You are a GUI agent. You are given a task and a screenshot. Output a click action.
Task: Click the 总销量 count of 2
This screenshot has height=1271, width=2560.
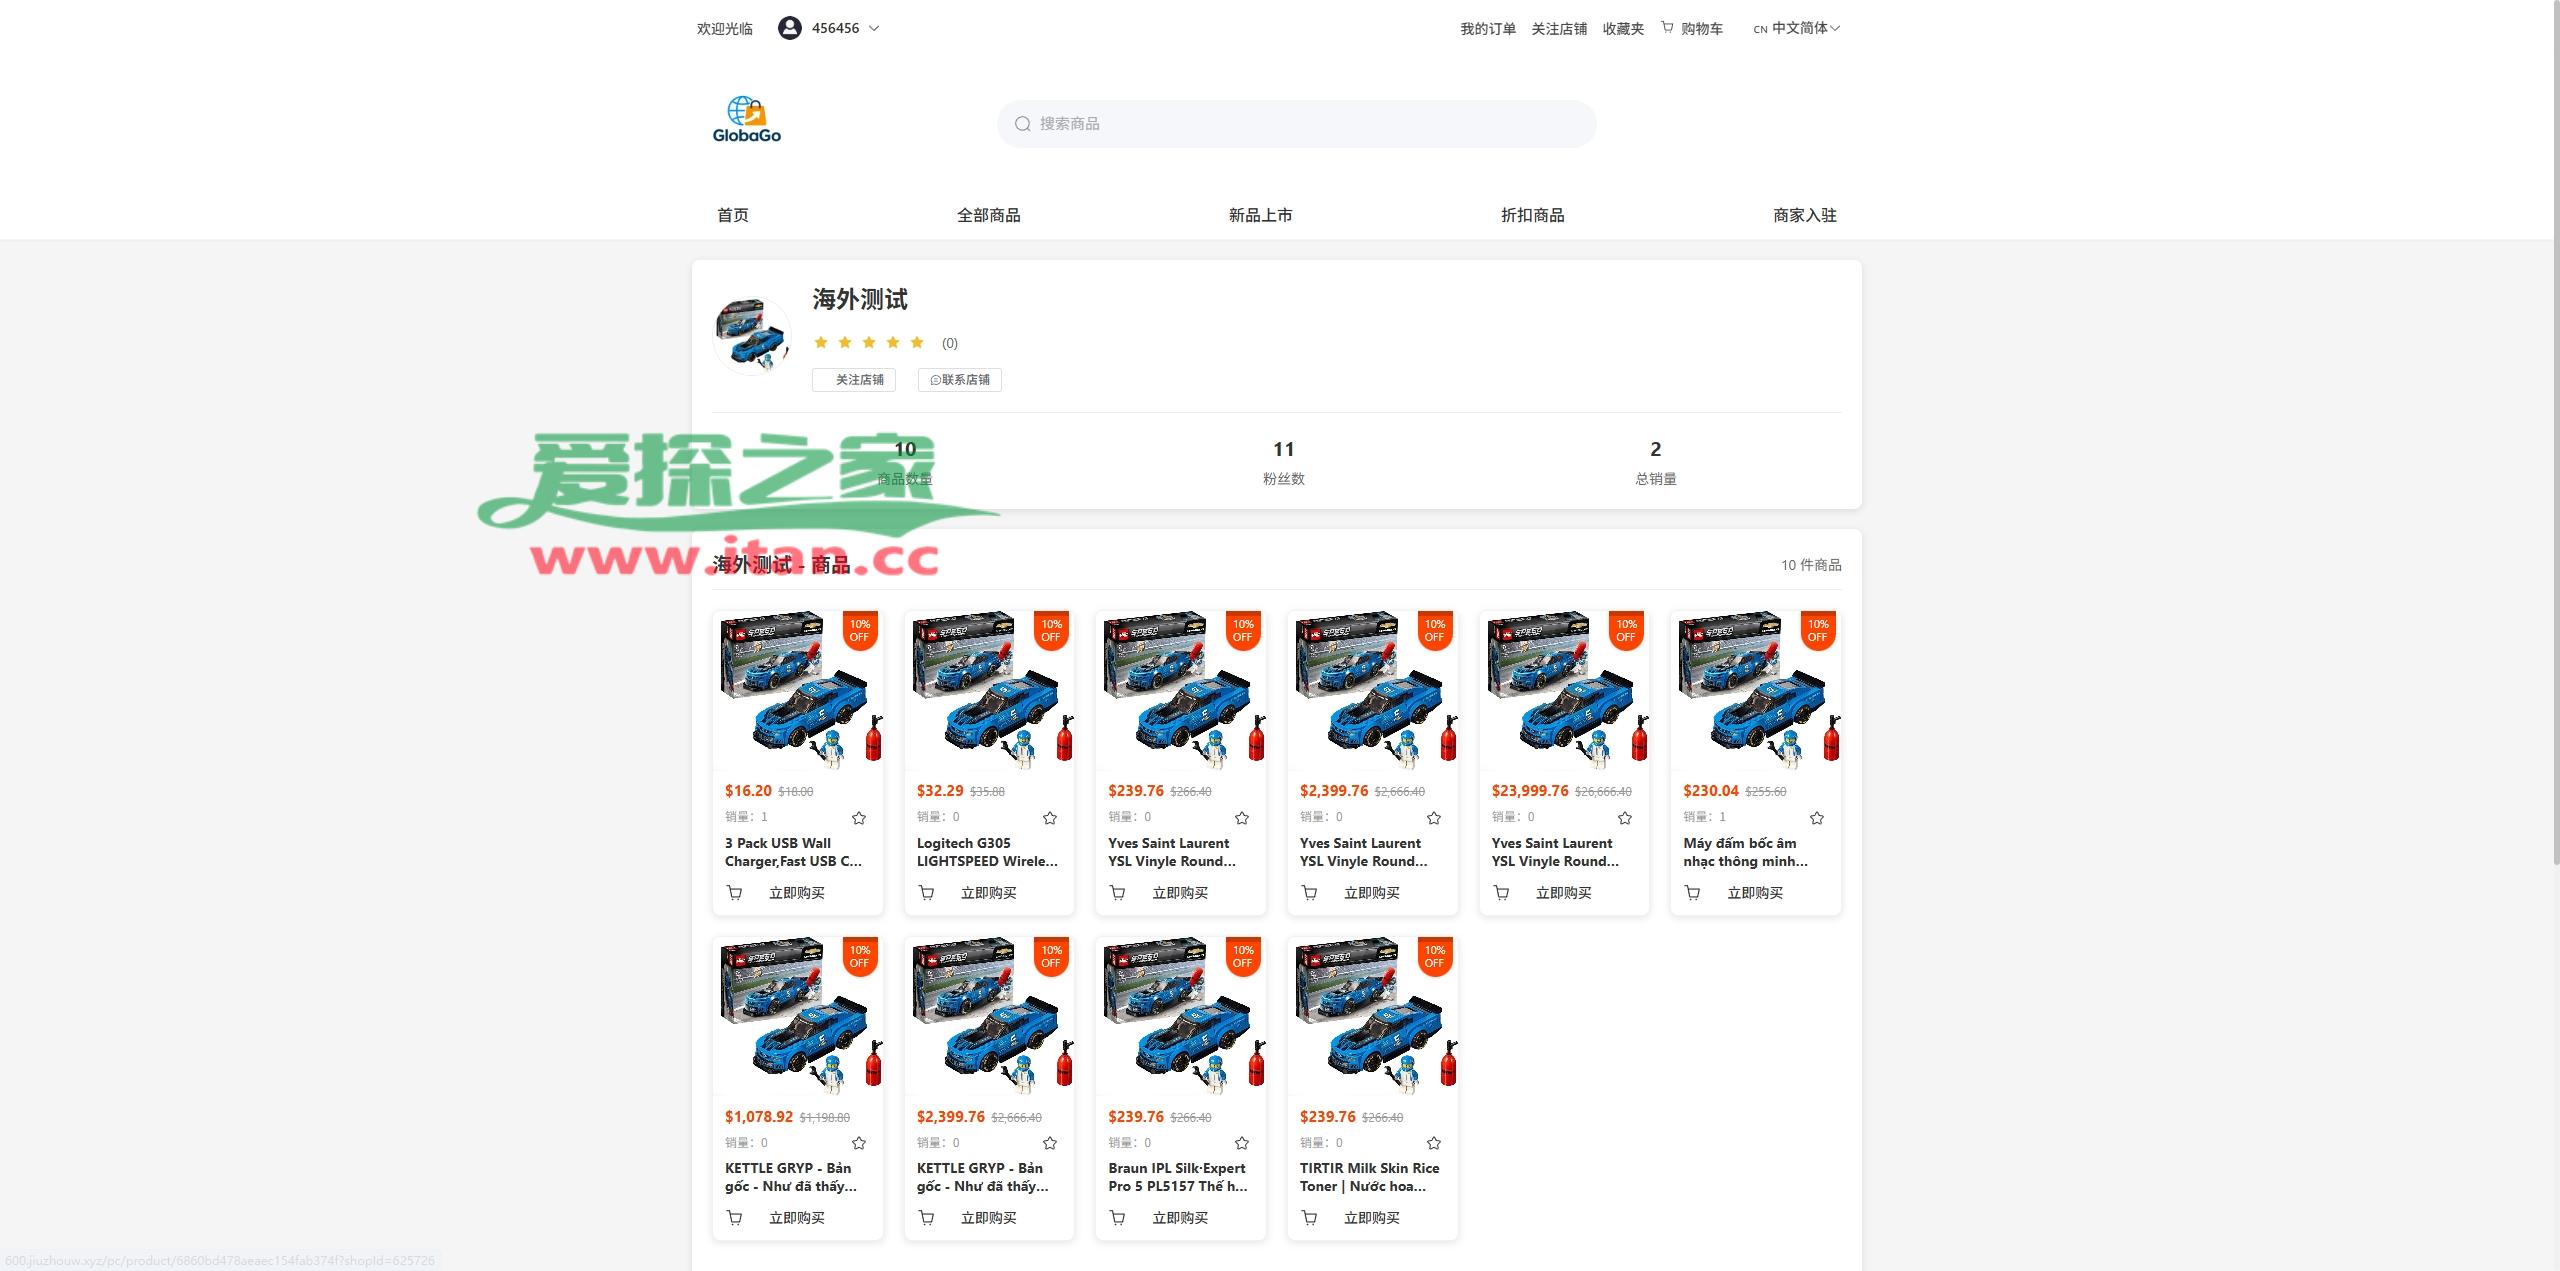1656,449
